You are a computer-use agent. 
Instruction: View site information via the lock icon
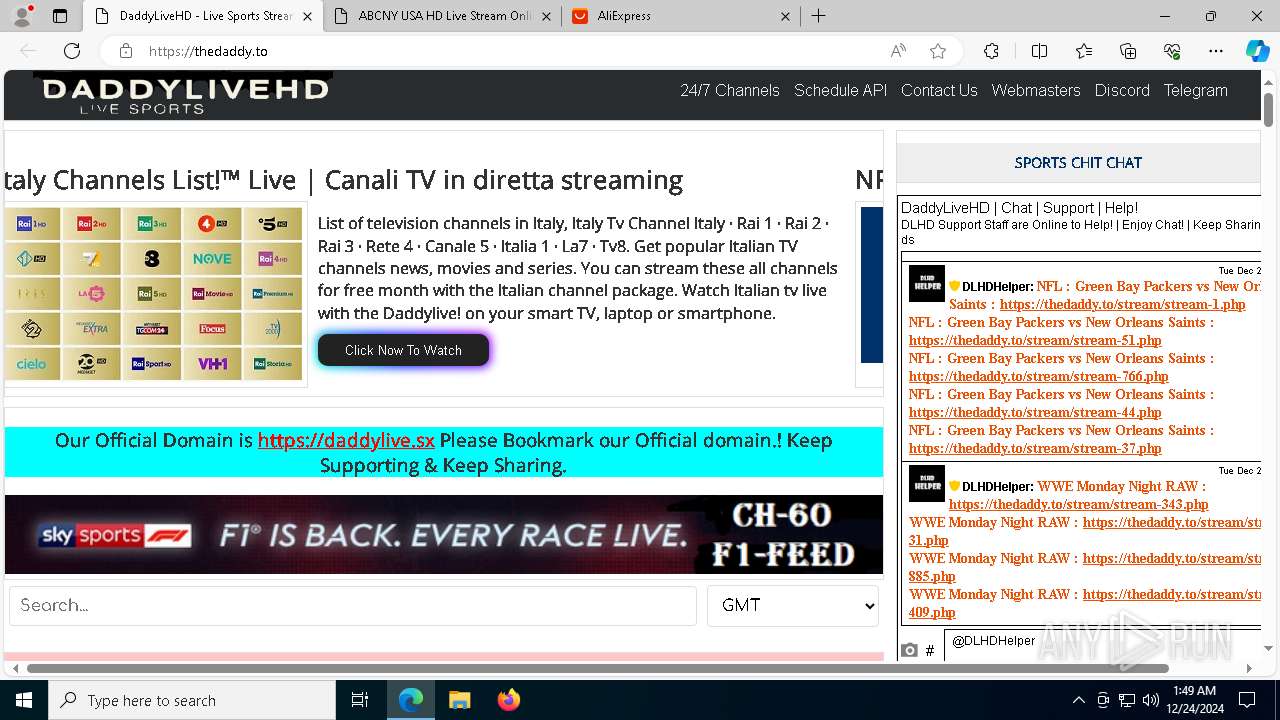pyautogui.click(x=125, y=51)
